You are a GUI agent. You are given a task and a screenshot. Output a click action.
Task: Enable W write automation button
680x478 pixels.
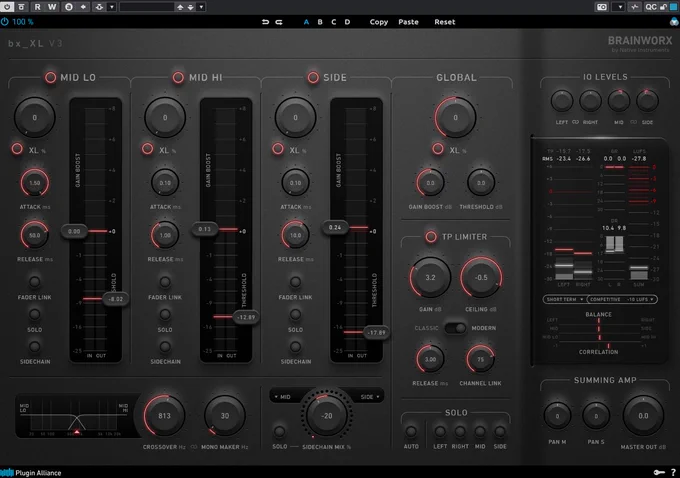52,7
